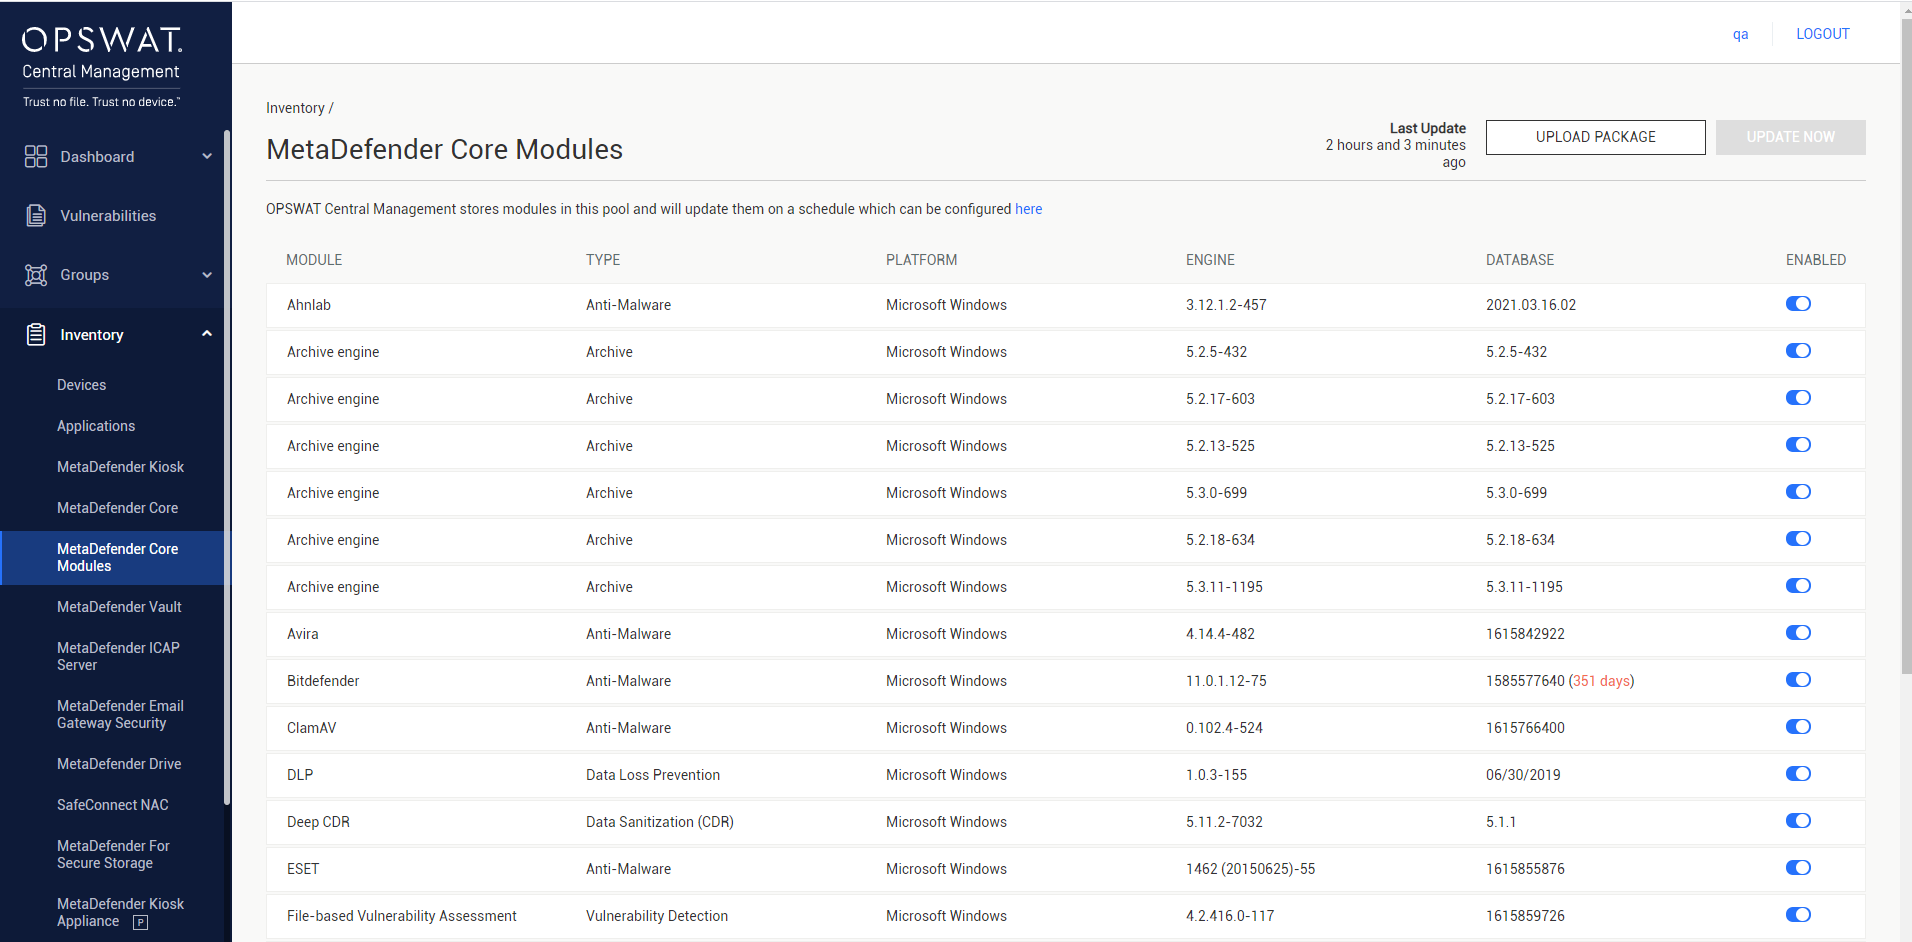Viewport: 1912px width, 942px height.
Task: Click the LOGOUT link
Action: point(1823,34)
